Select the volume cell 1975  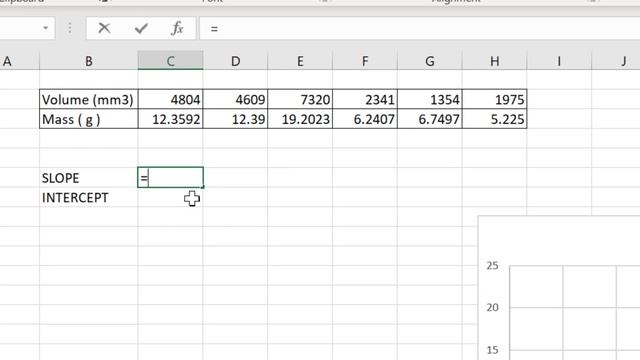[495, 99]
